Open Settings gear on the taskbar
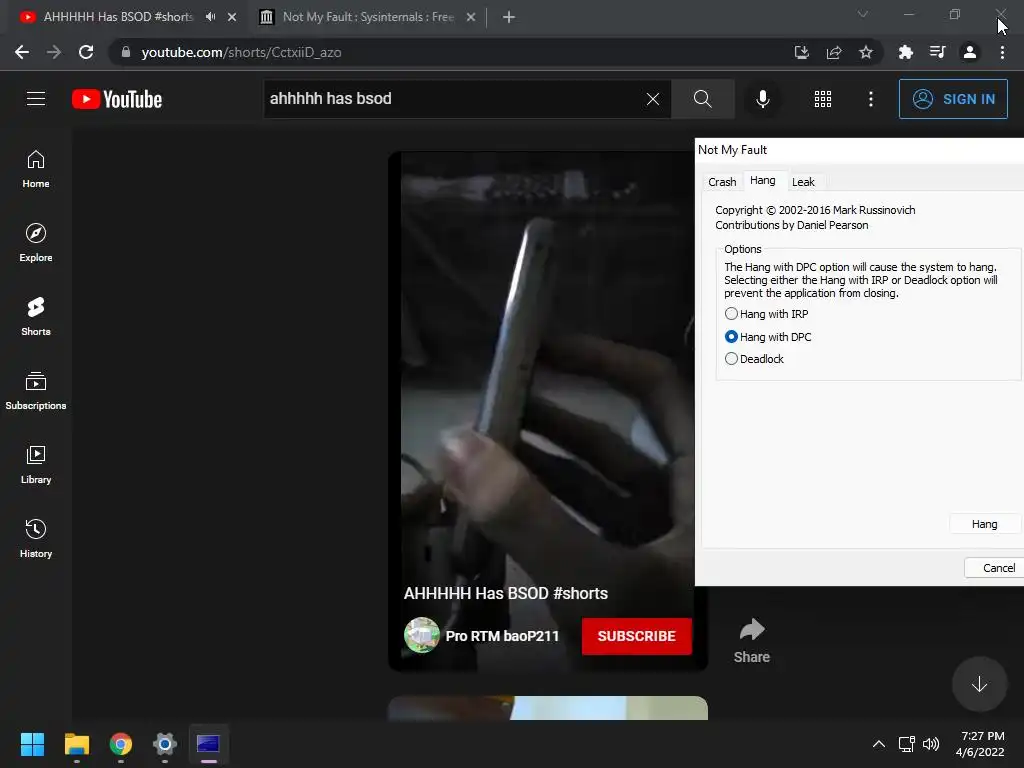Image resolution: width=1024 pixels, height=768 pixels. pos(165,744)
